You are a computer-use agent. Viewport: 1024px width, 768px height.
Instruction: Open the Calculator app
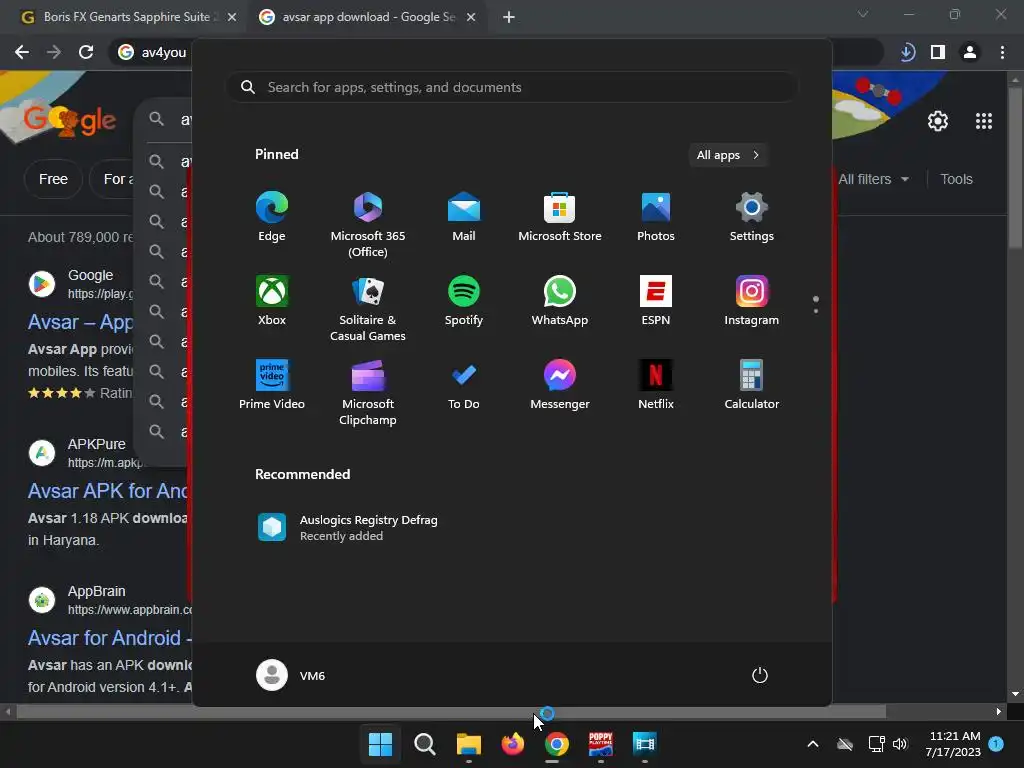pyautogui.click(x=752, y=385)
